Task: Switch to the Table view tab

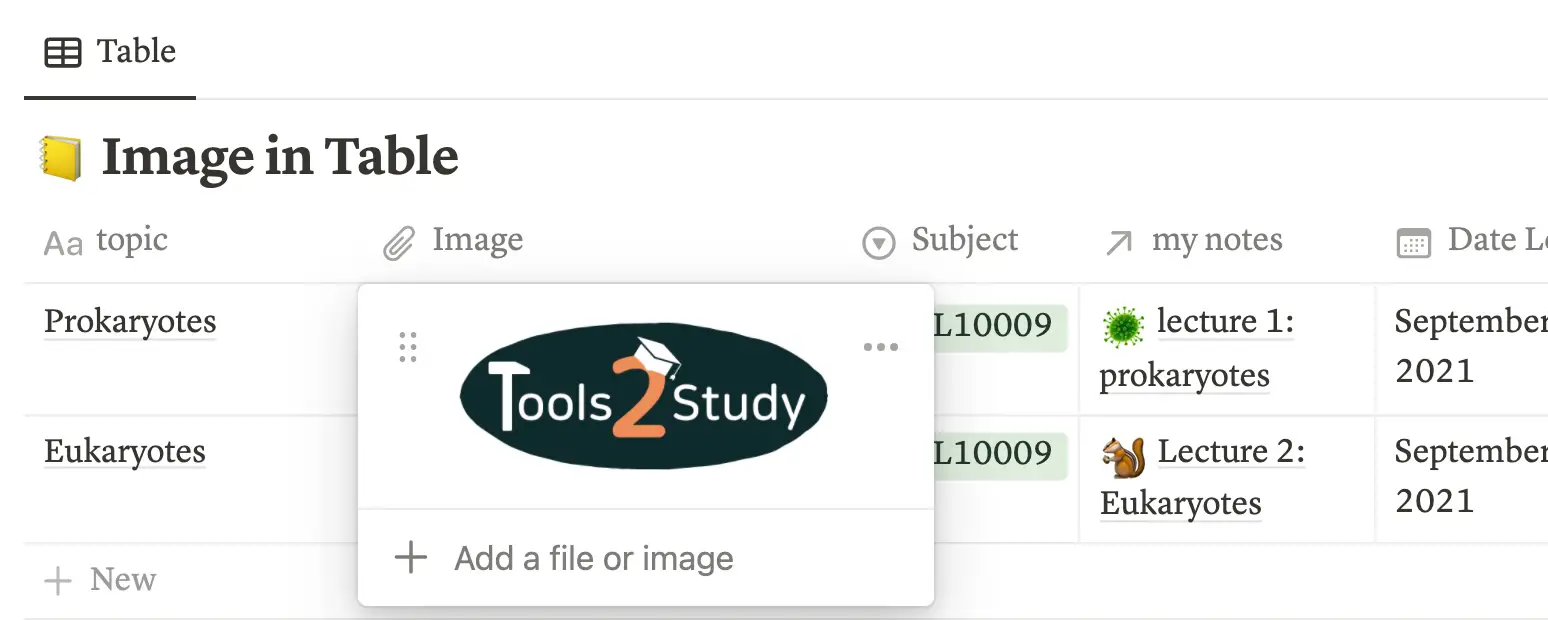Action: click(135, 51)
